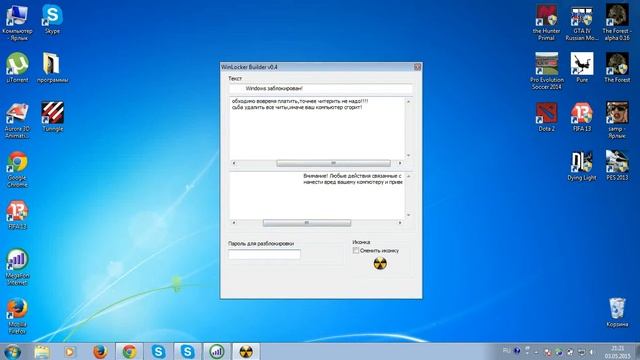Switch to Chrome in the taskbar
Screen dimensions: 640x360
click(x=129, y=351)
